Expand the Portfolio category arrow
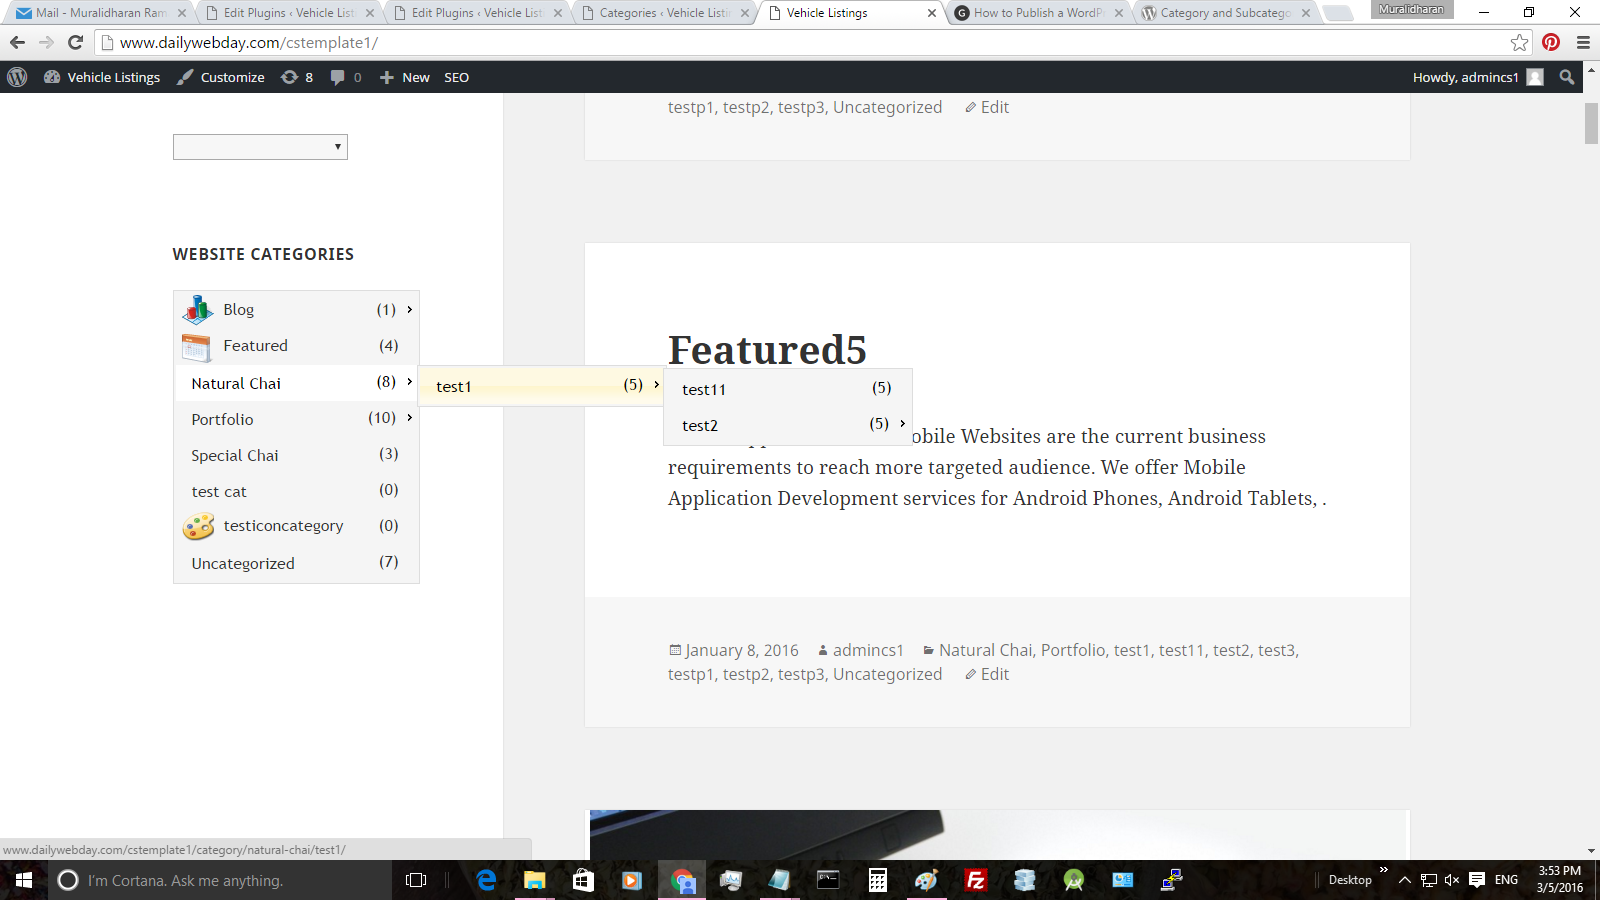Image resolution: width=1600 pixels, height=900 pixels. click(410, 418)
